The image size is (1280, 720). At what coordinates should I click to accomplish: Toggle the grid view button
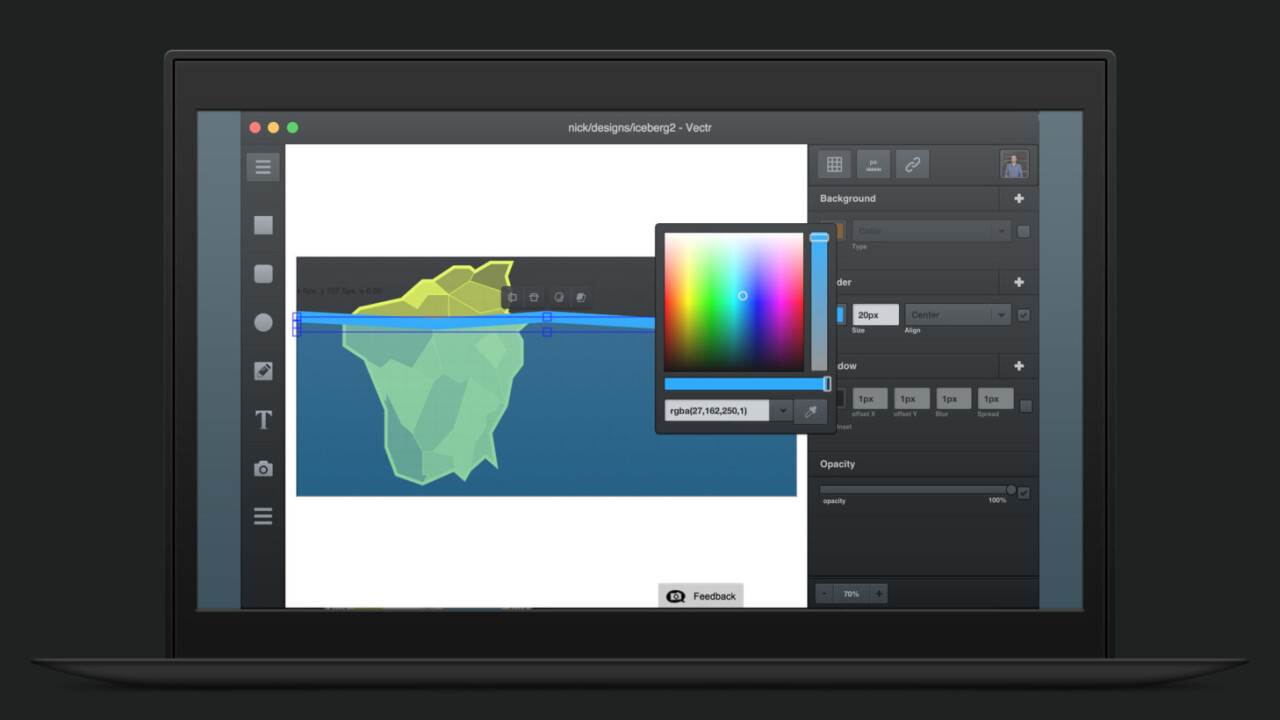click(x=834, y=164)
